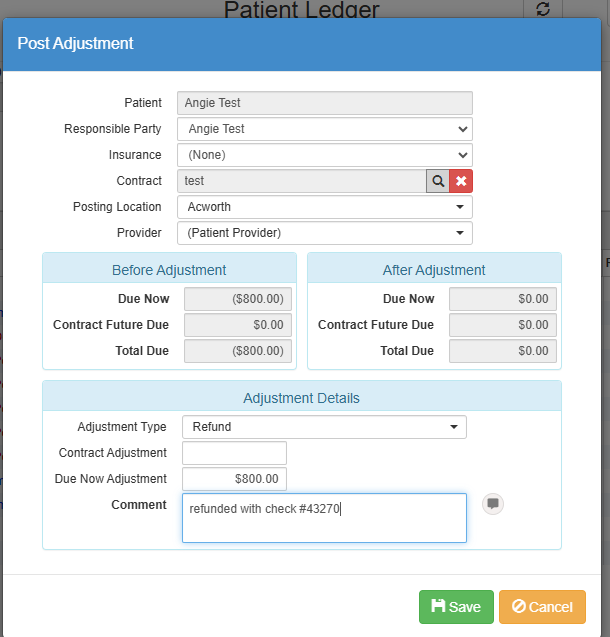Open Responsible Party dropdown

[325, 129]
